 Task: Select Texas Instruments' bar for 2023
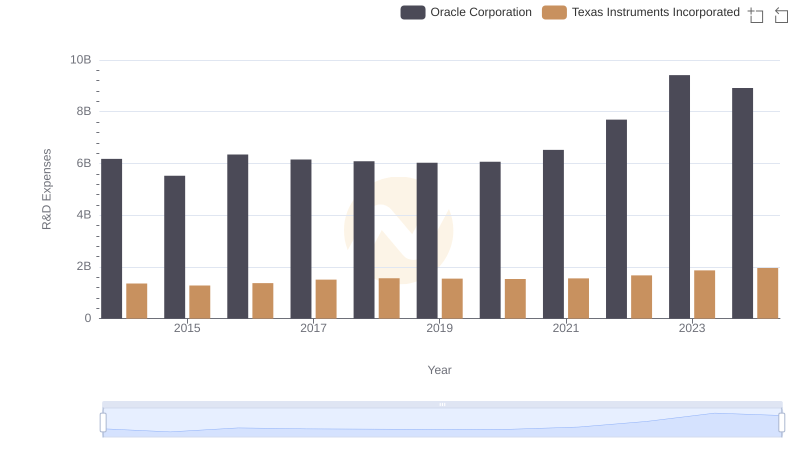click(x=705, y=295)
